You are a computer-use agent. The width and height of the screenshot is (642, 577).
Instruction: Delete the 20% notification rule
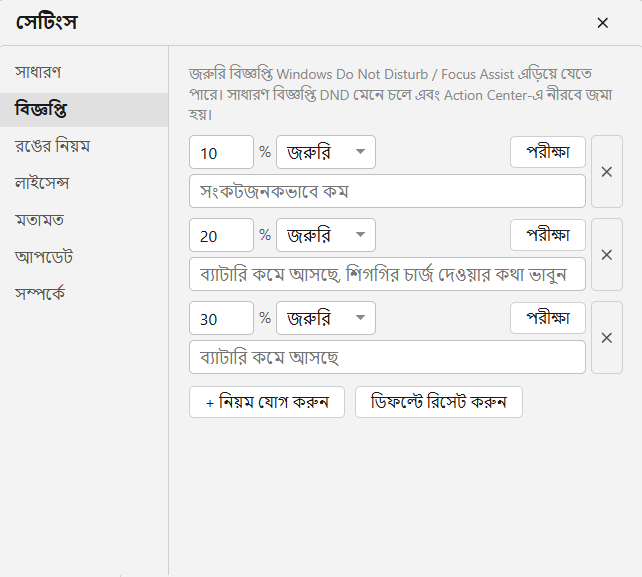pyautogui.click(x=607, y=255)
